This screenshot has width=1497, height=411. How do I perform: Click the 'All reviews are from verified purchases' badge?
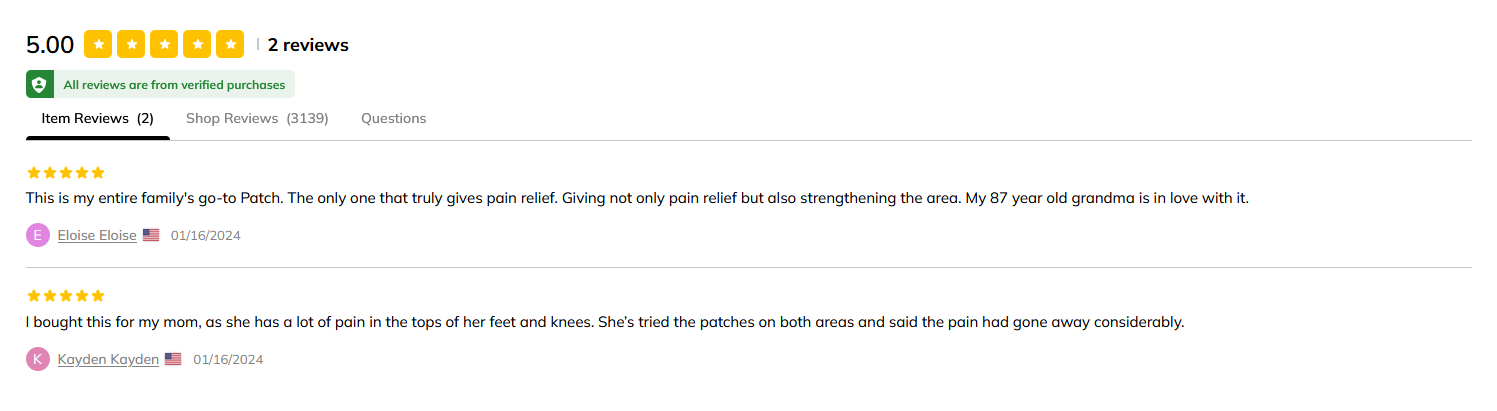coord(174,85)
